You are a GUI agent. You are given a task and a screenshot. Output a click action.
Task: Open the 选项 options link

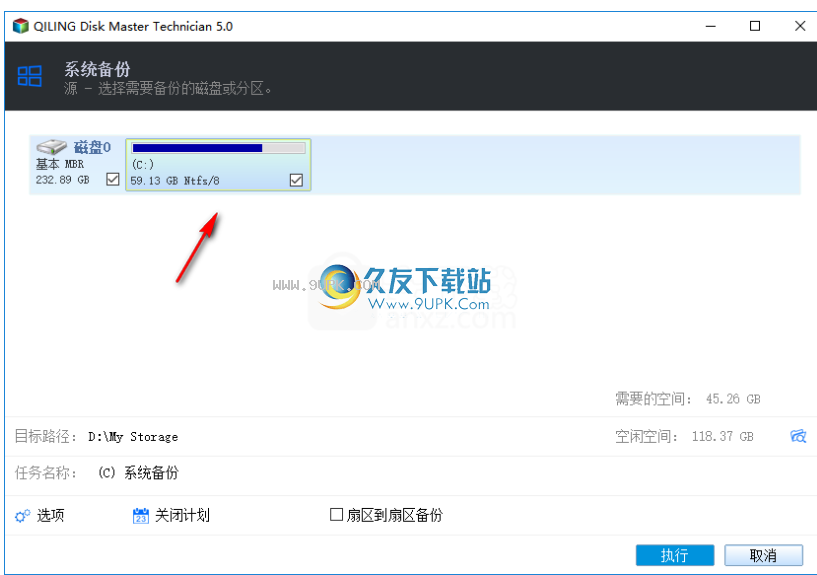tap(51, 516)
